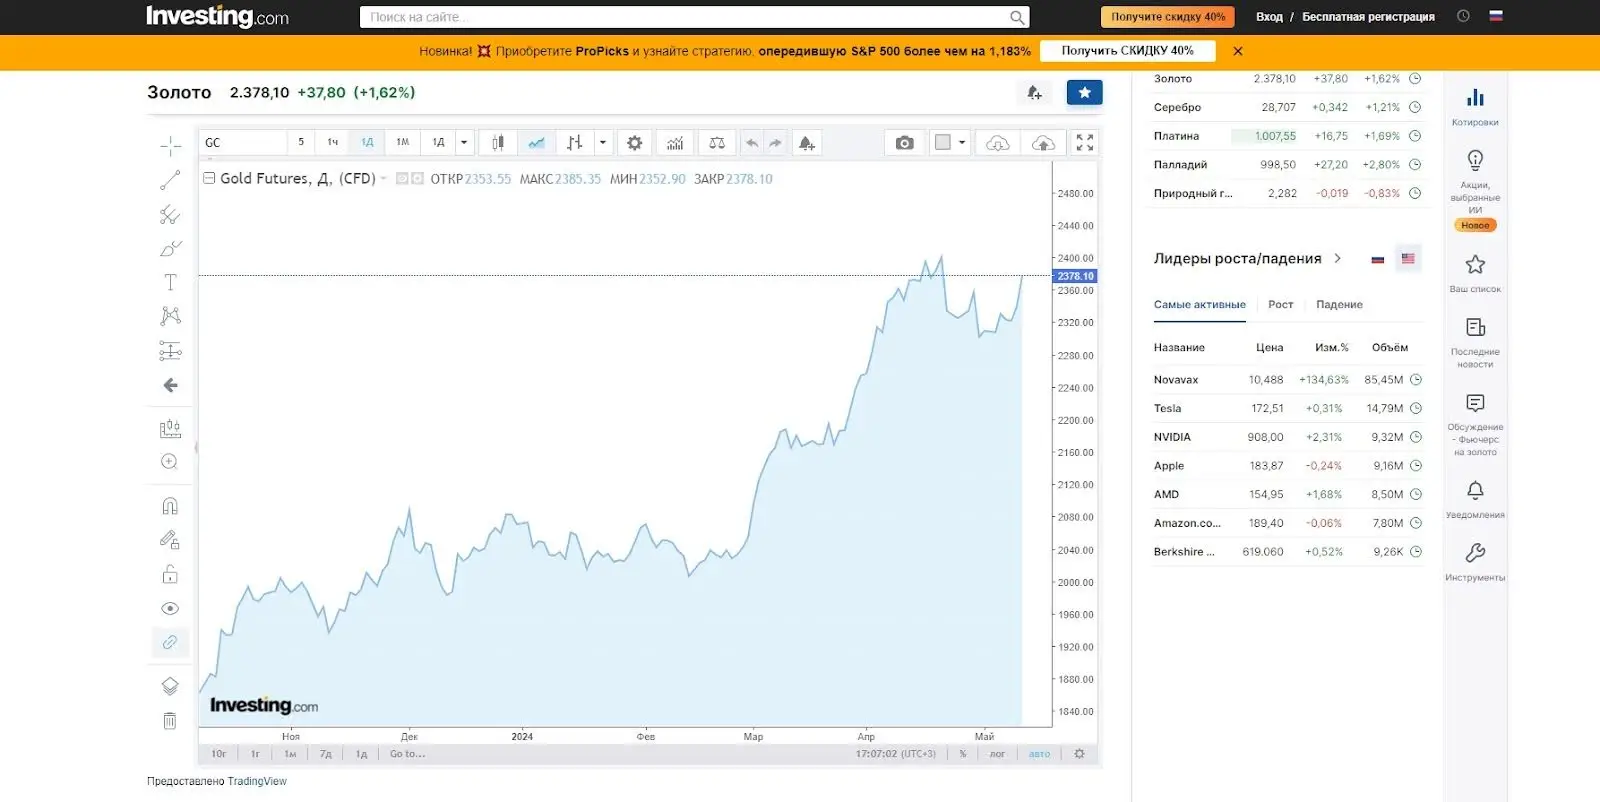Take a chart snapshot with camera icon
This screenshot has width=1600, height=802.
pos(905,143)
